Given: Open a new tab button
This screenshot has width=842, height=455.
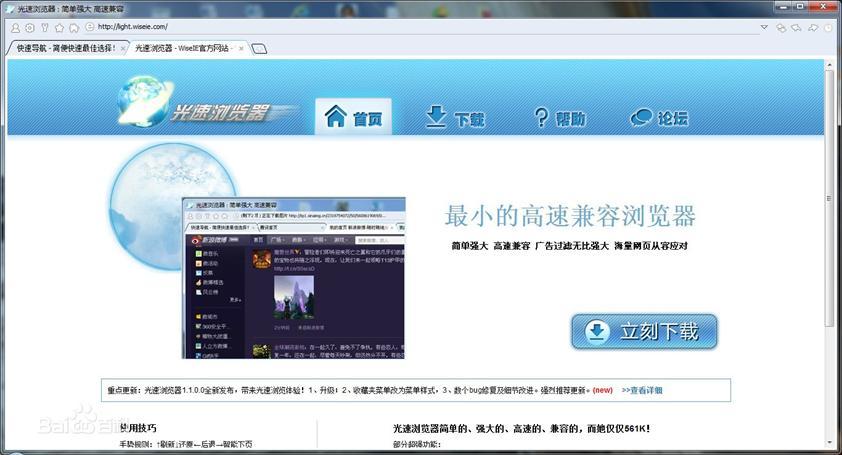Looking at the screenshot, I should (x=259, y=49).
